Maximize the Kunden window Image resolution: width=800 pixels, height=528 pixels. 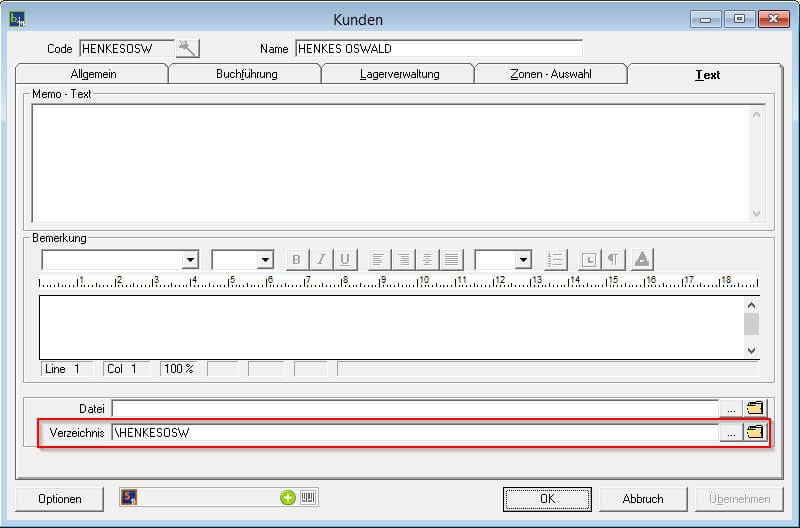(x=739, y=19)
